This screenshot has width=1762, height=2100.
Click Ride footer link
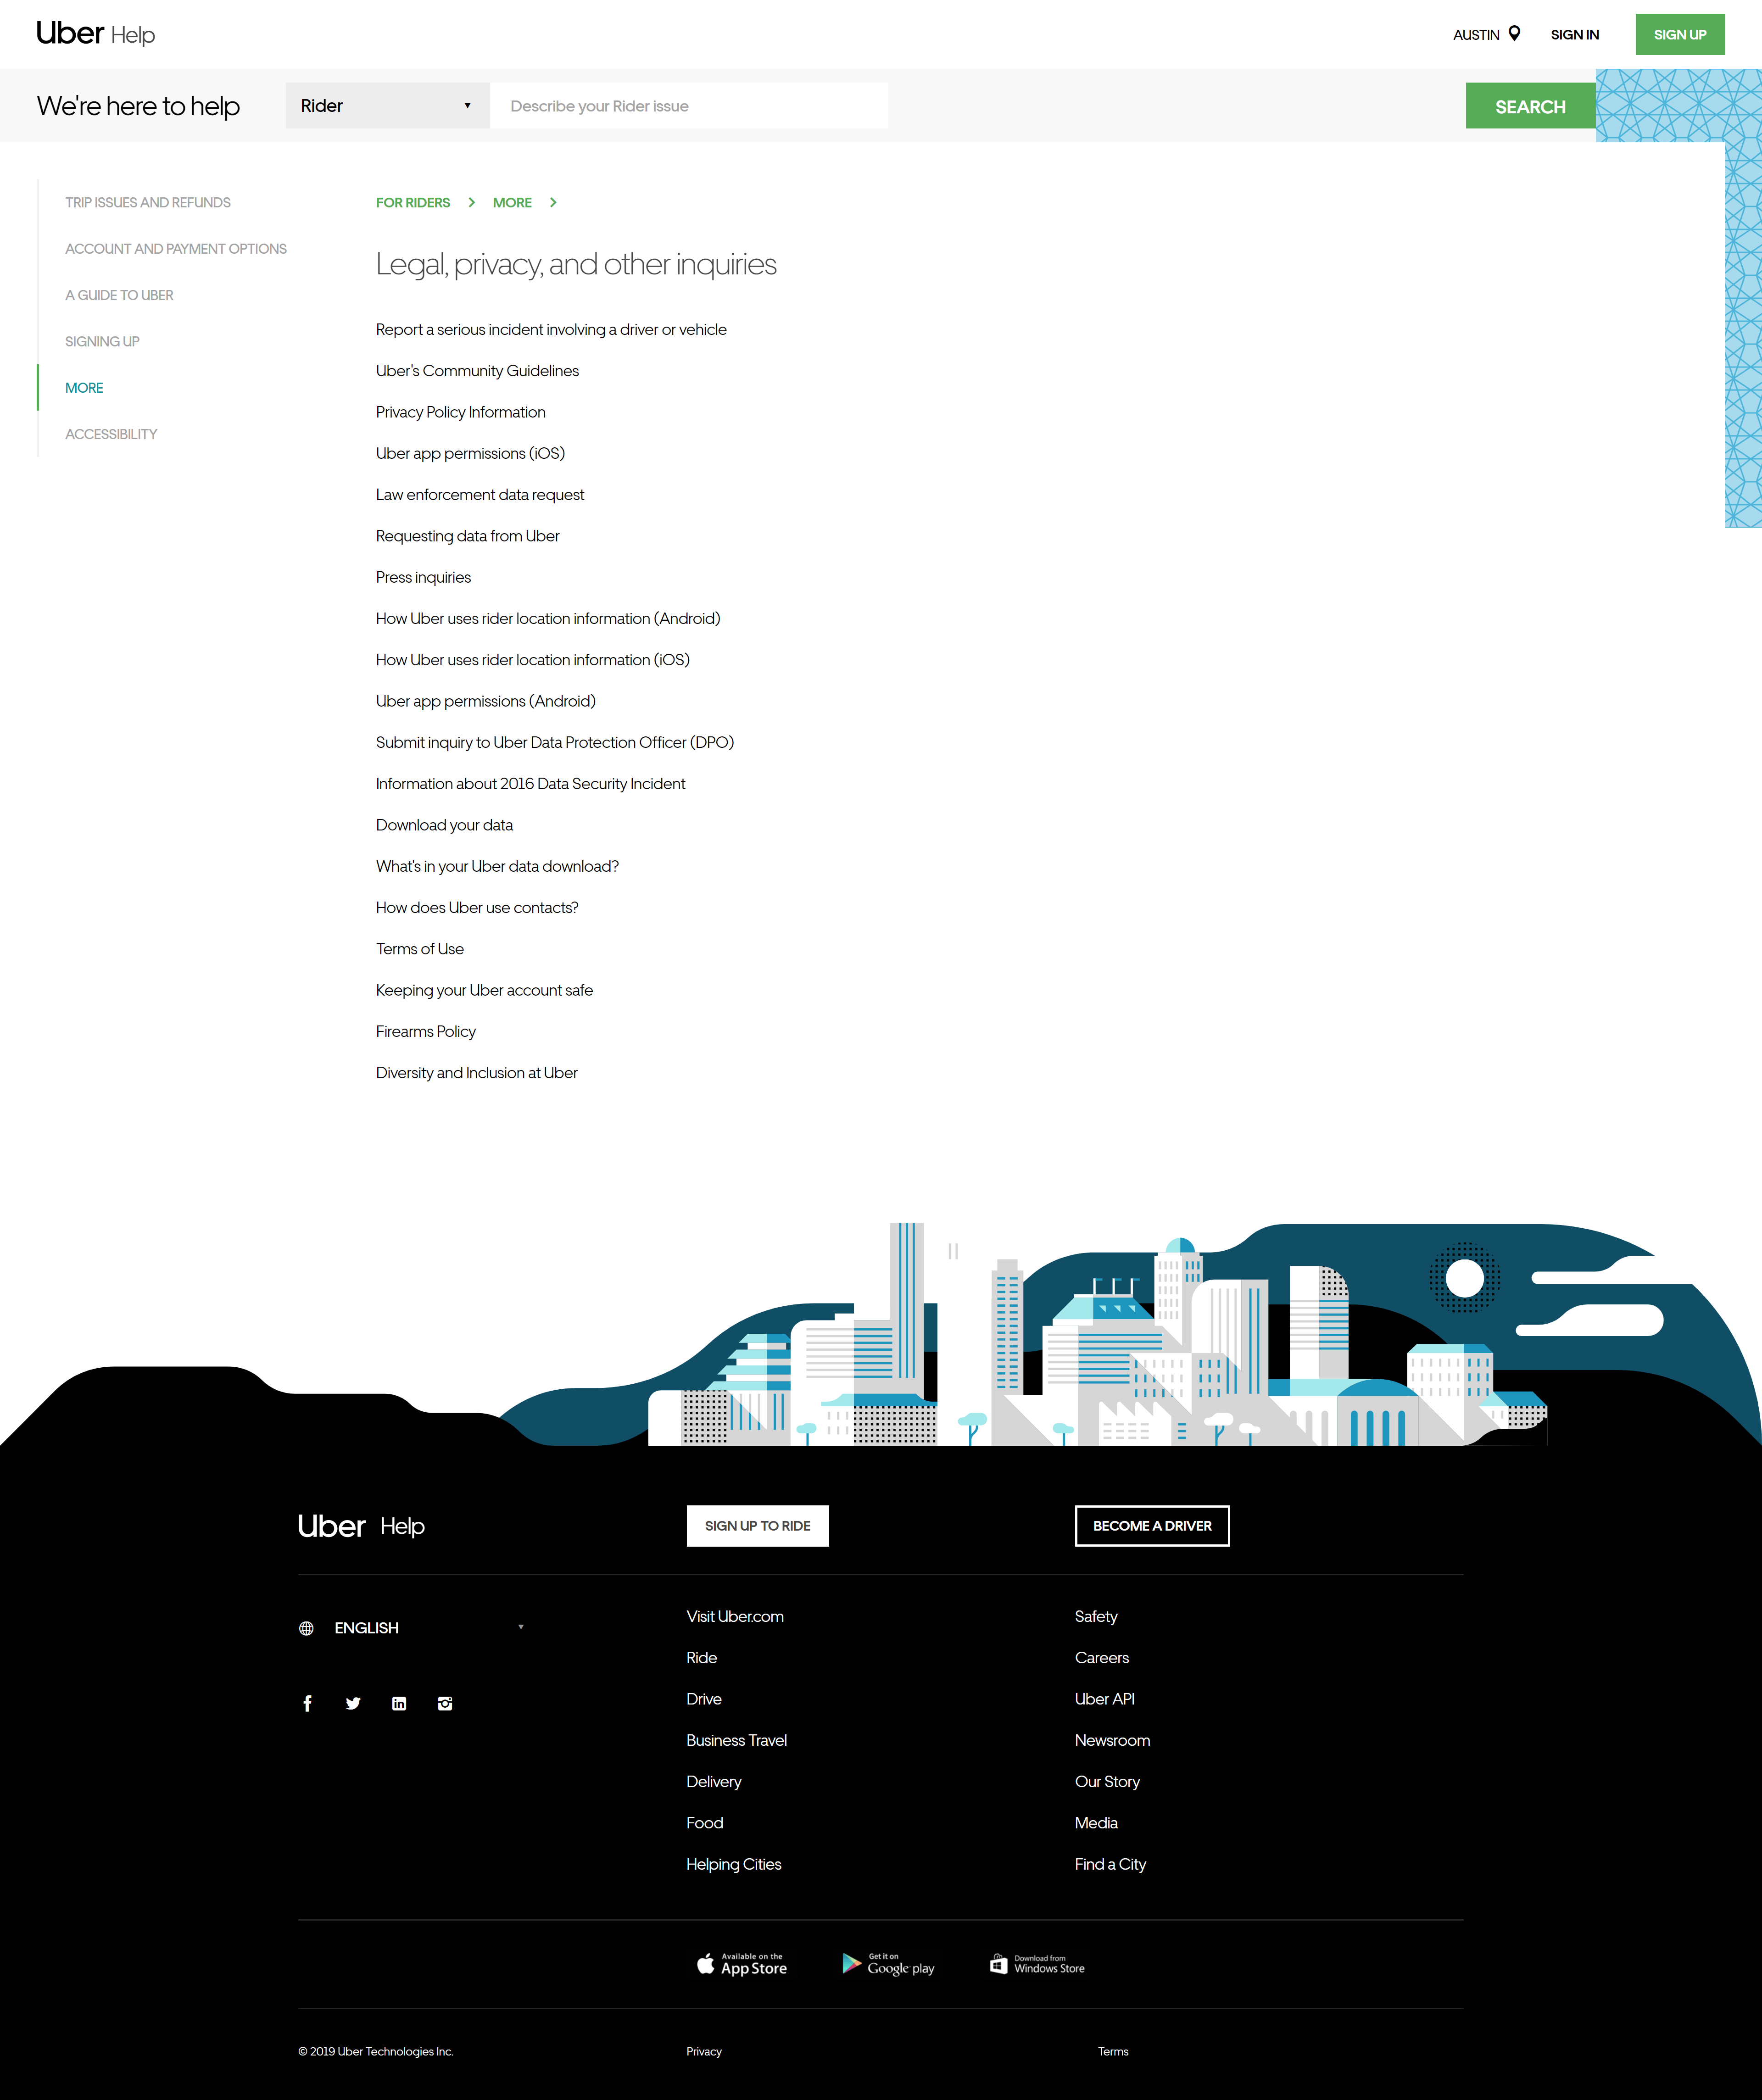tap(702, 1658)
